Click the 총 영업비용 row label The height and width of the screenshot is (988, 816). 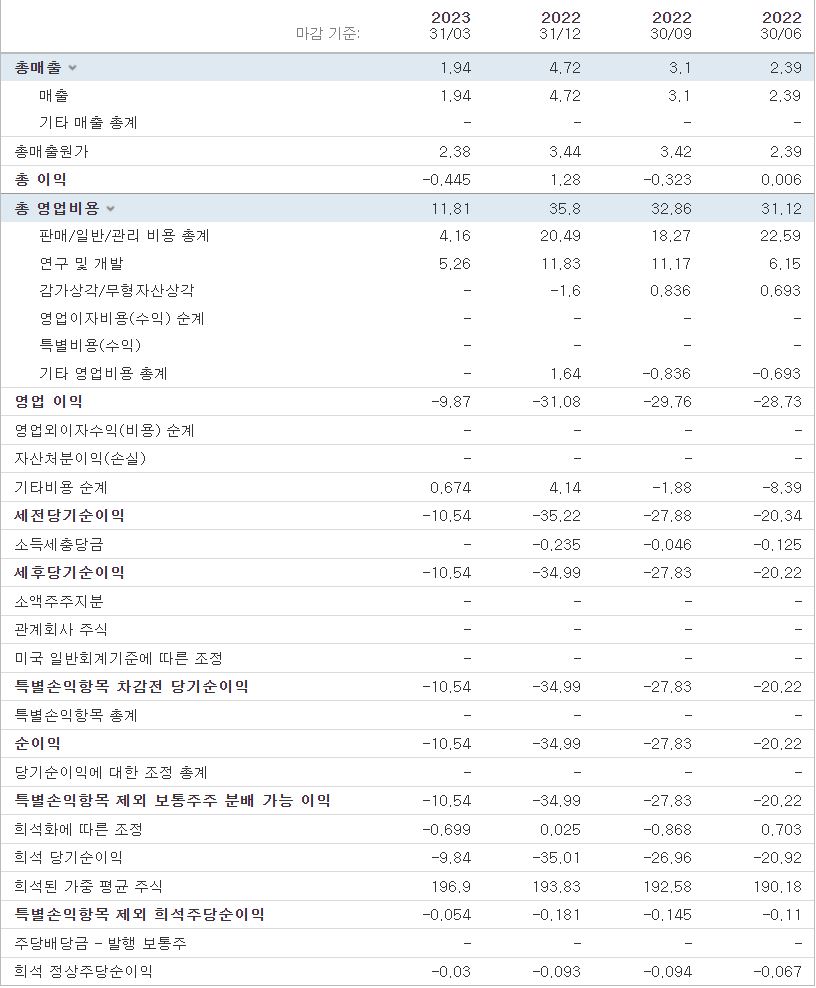tap(57, 208)
